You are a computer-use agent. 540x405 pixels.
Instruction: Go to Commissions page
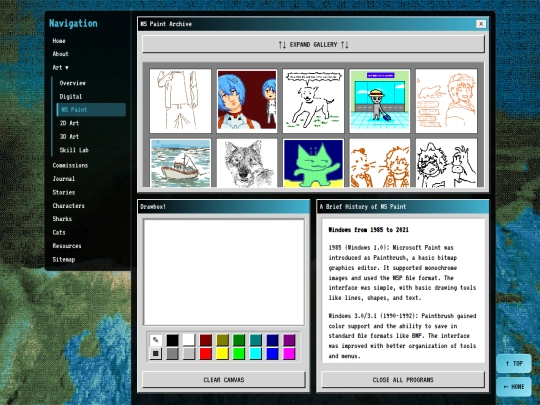[70, 165]
